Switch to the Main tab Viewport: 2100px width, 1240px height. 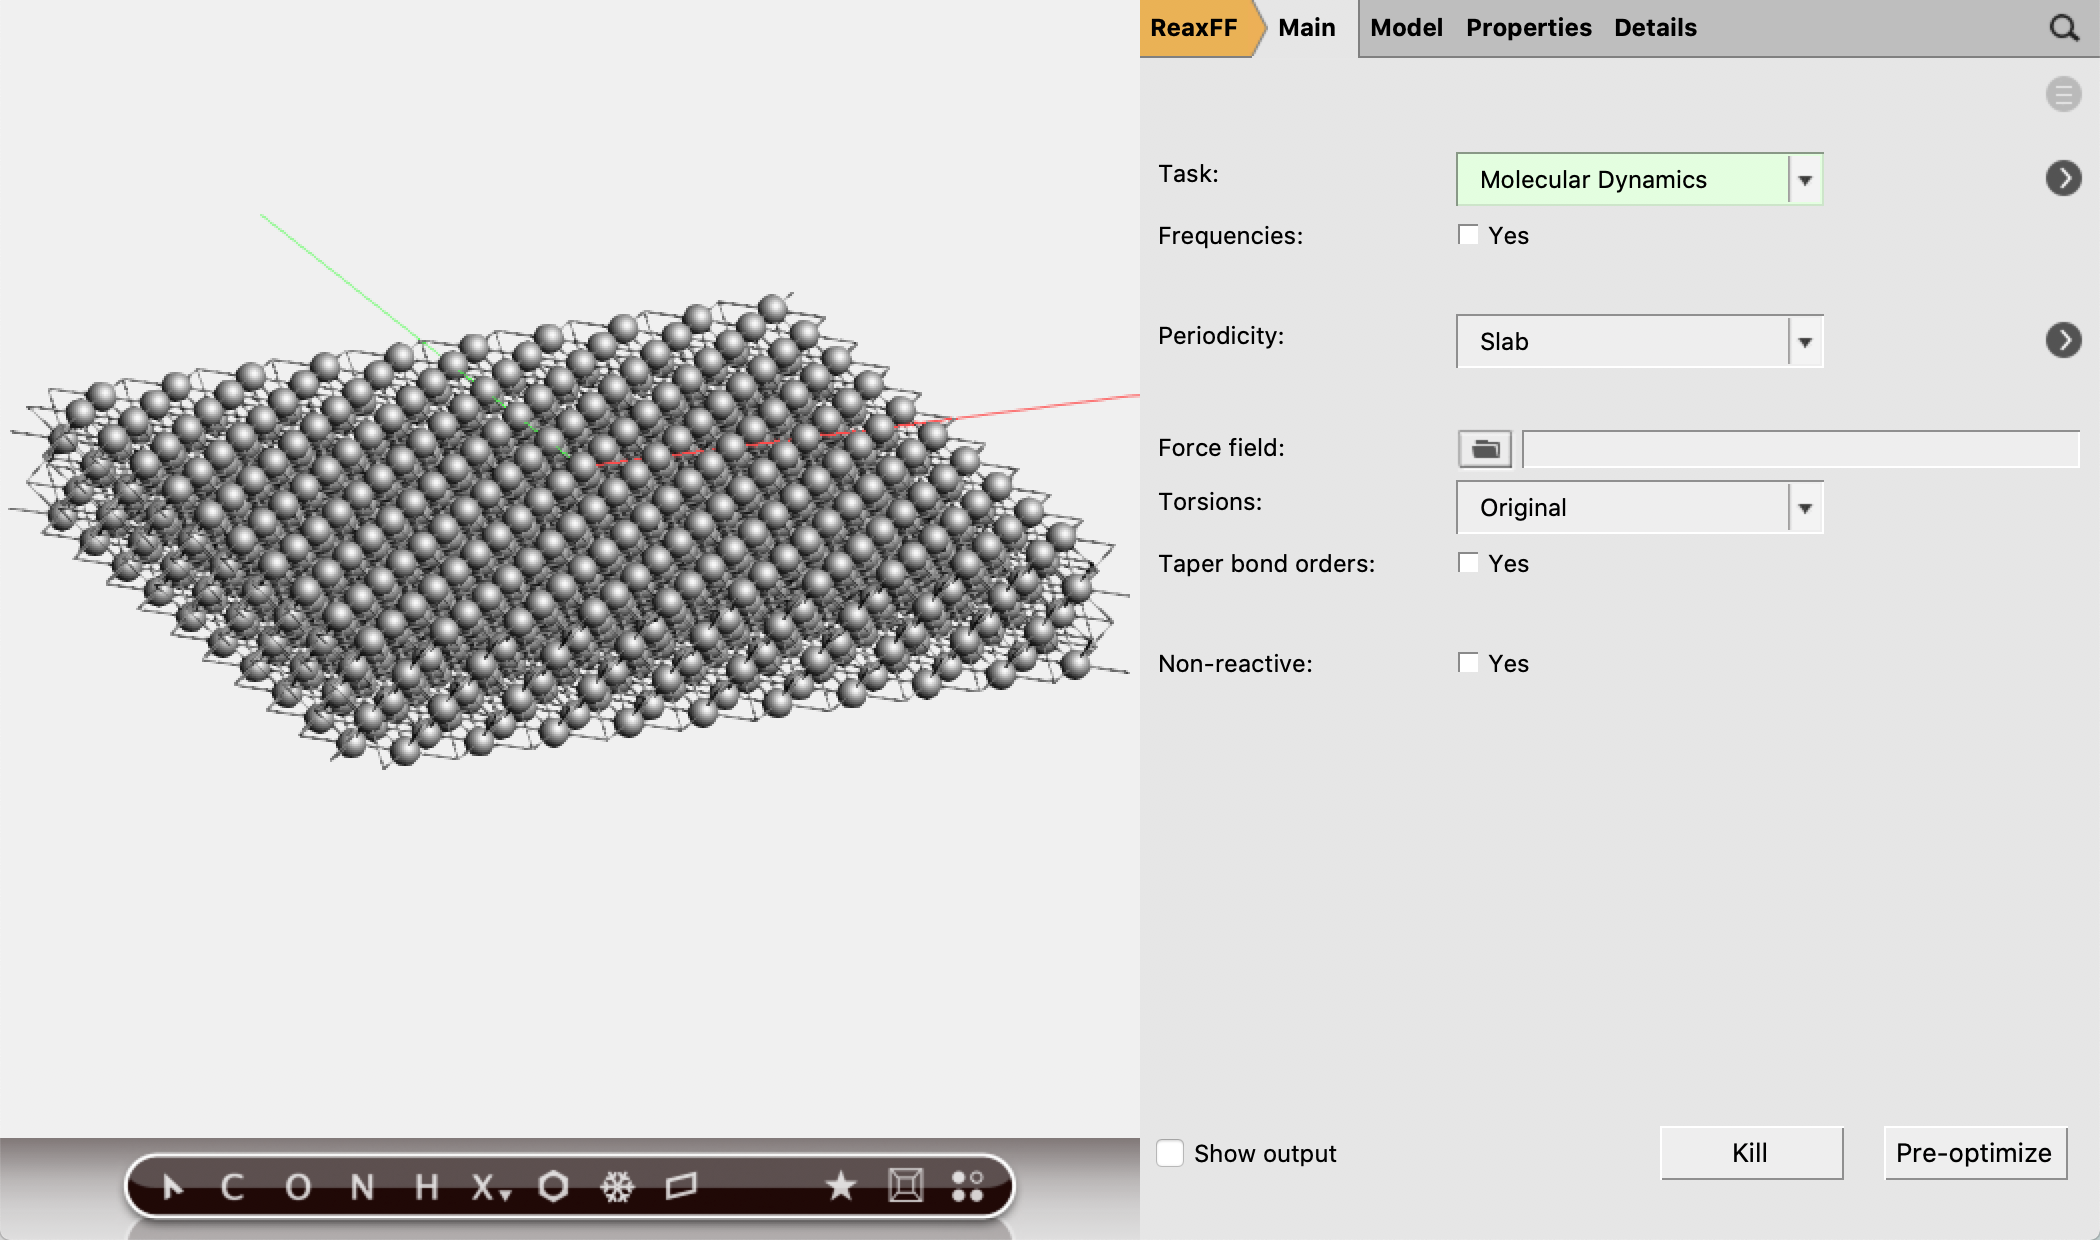tap(1306, 28)
